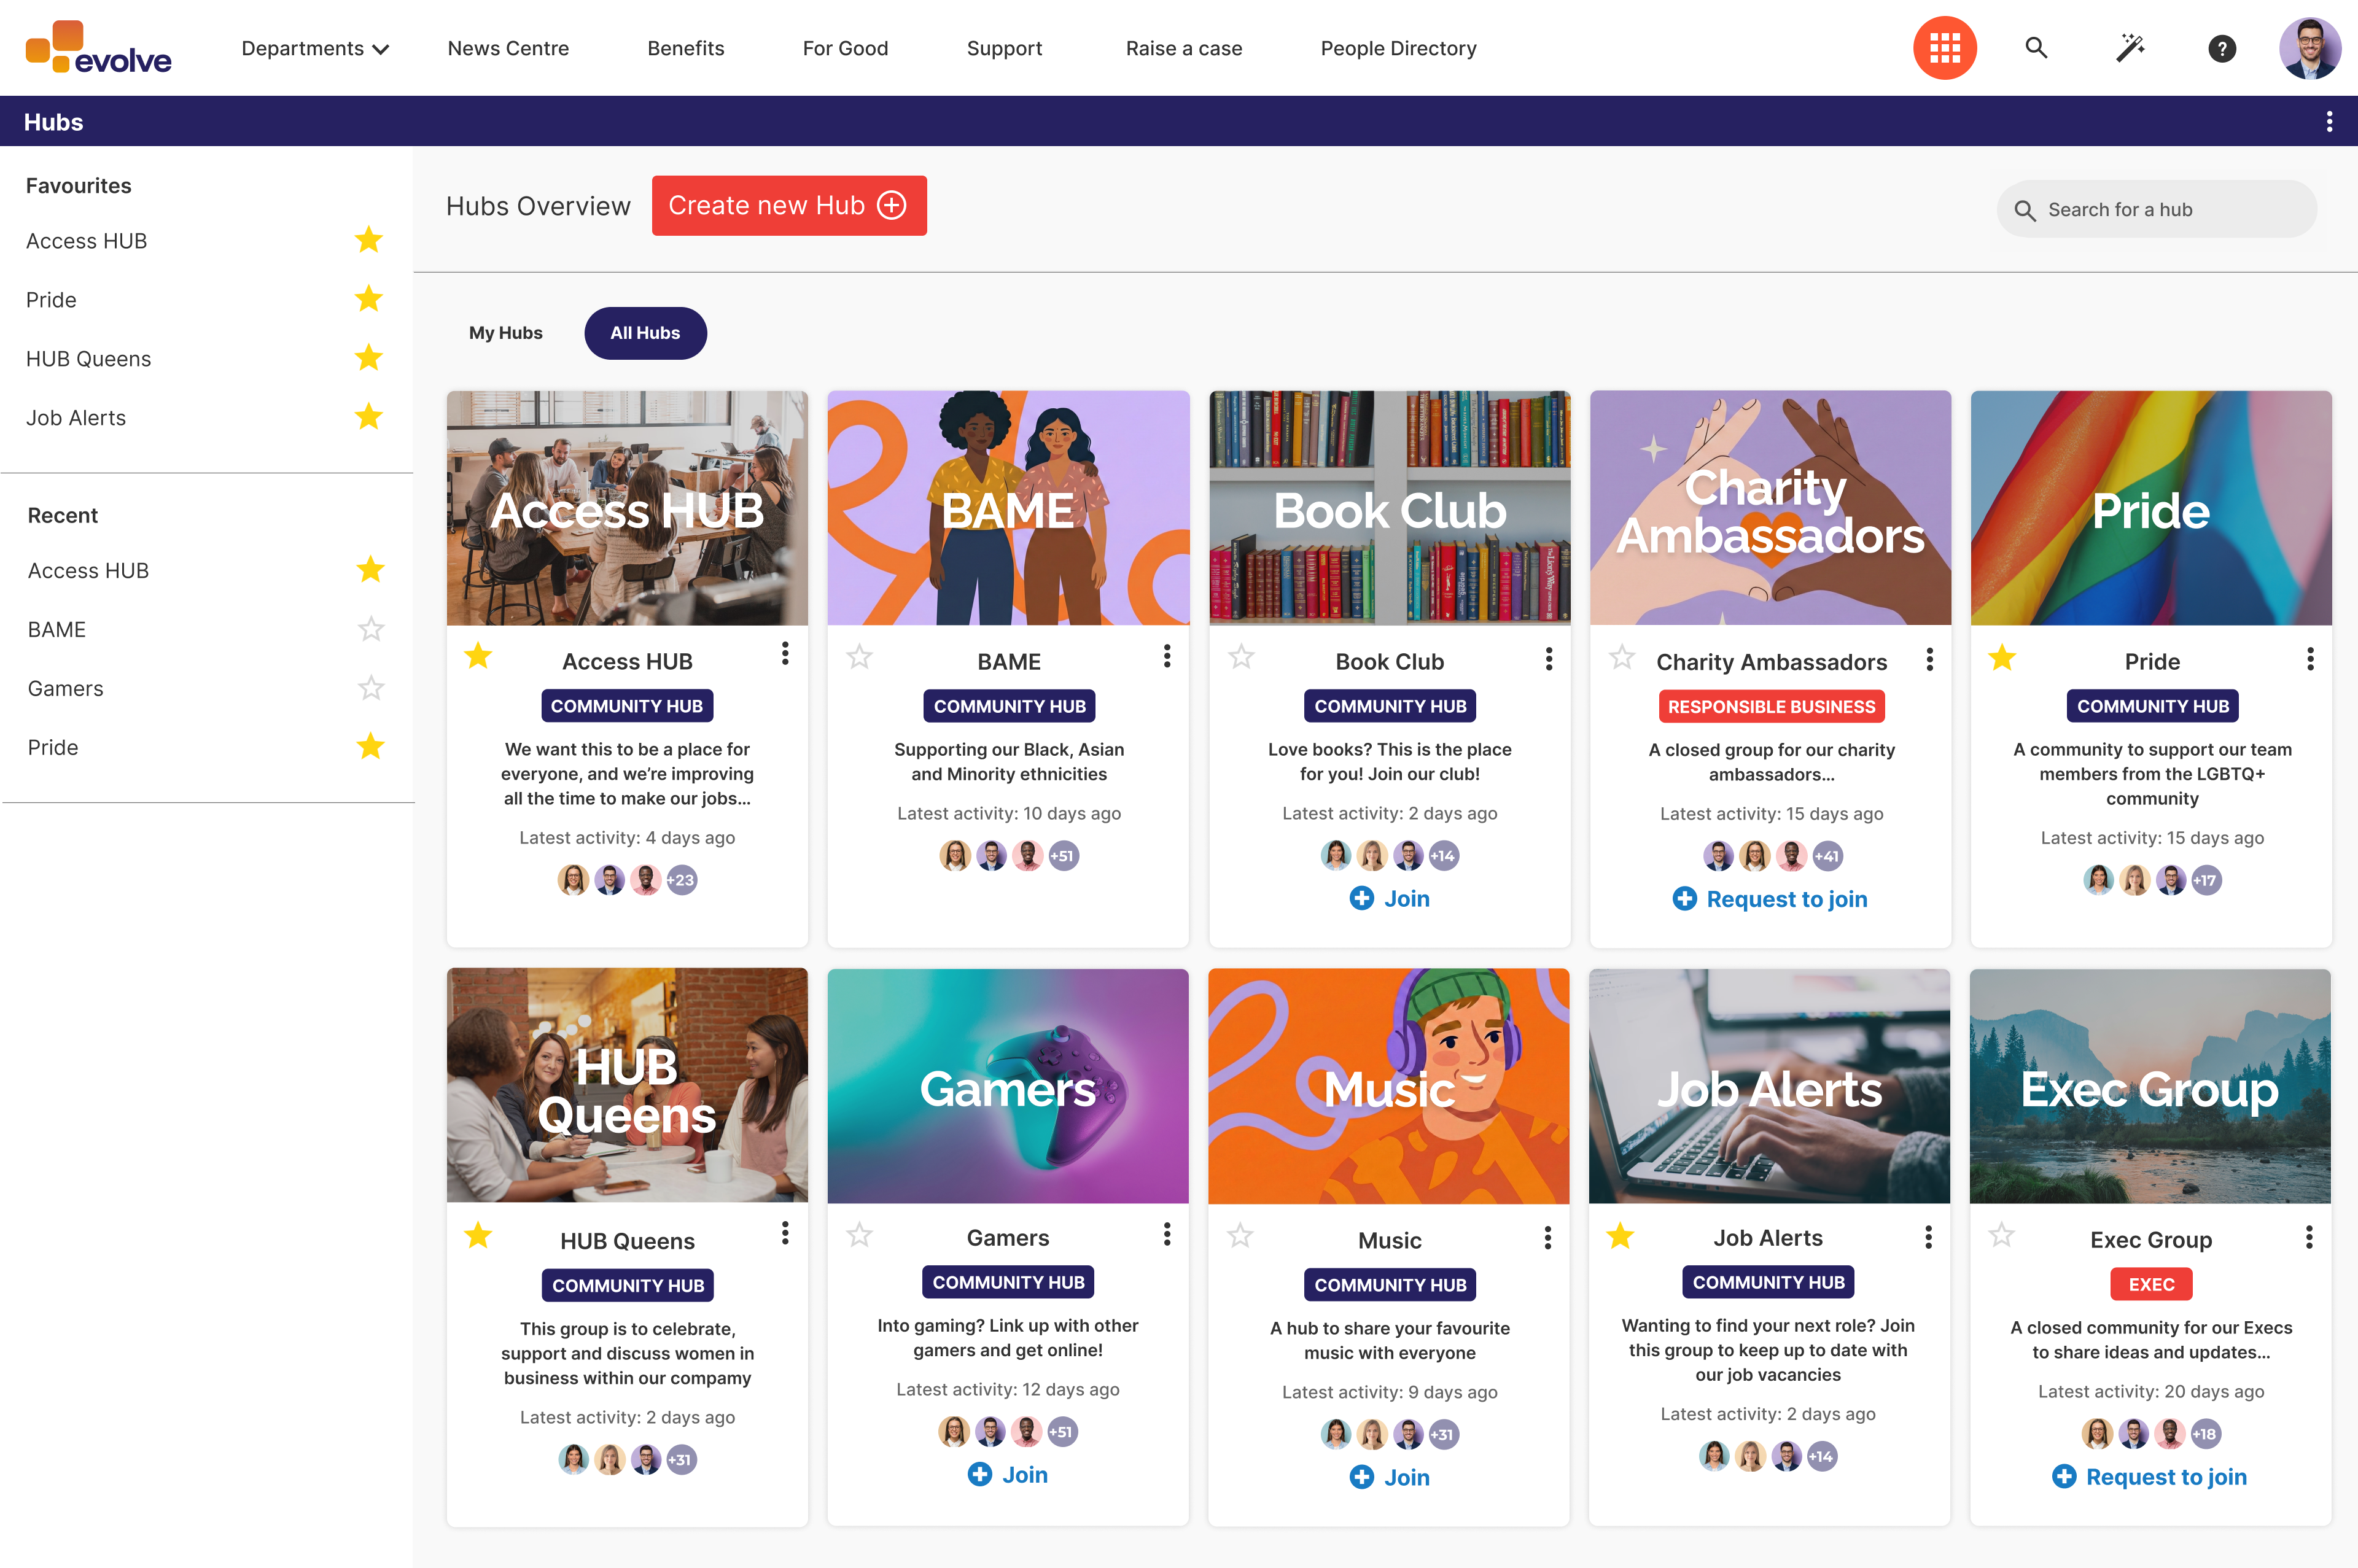The image size is (2358, 1568).
Task: Open member count +51 on BAME card
Action: click(x=1063, y=856)
